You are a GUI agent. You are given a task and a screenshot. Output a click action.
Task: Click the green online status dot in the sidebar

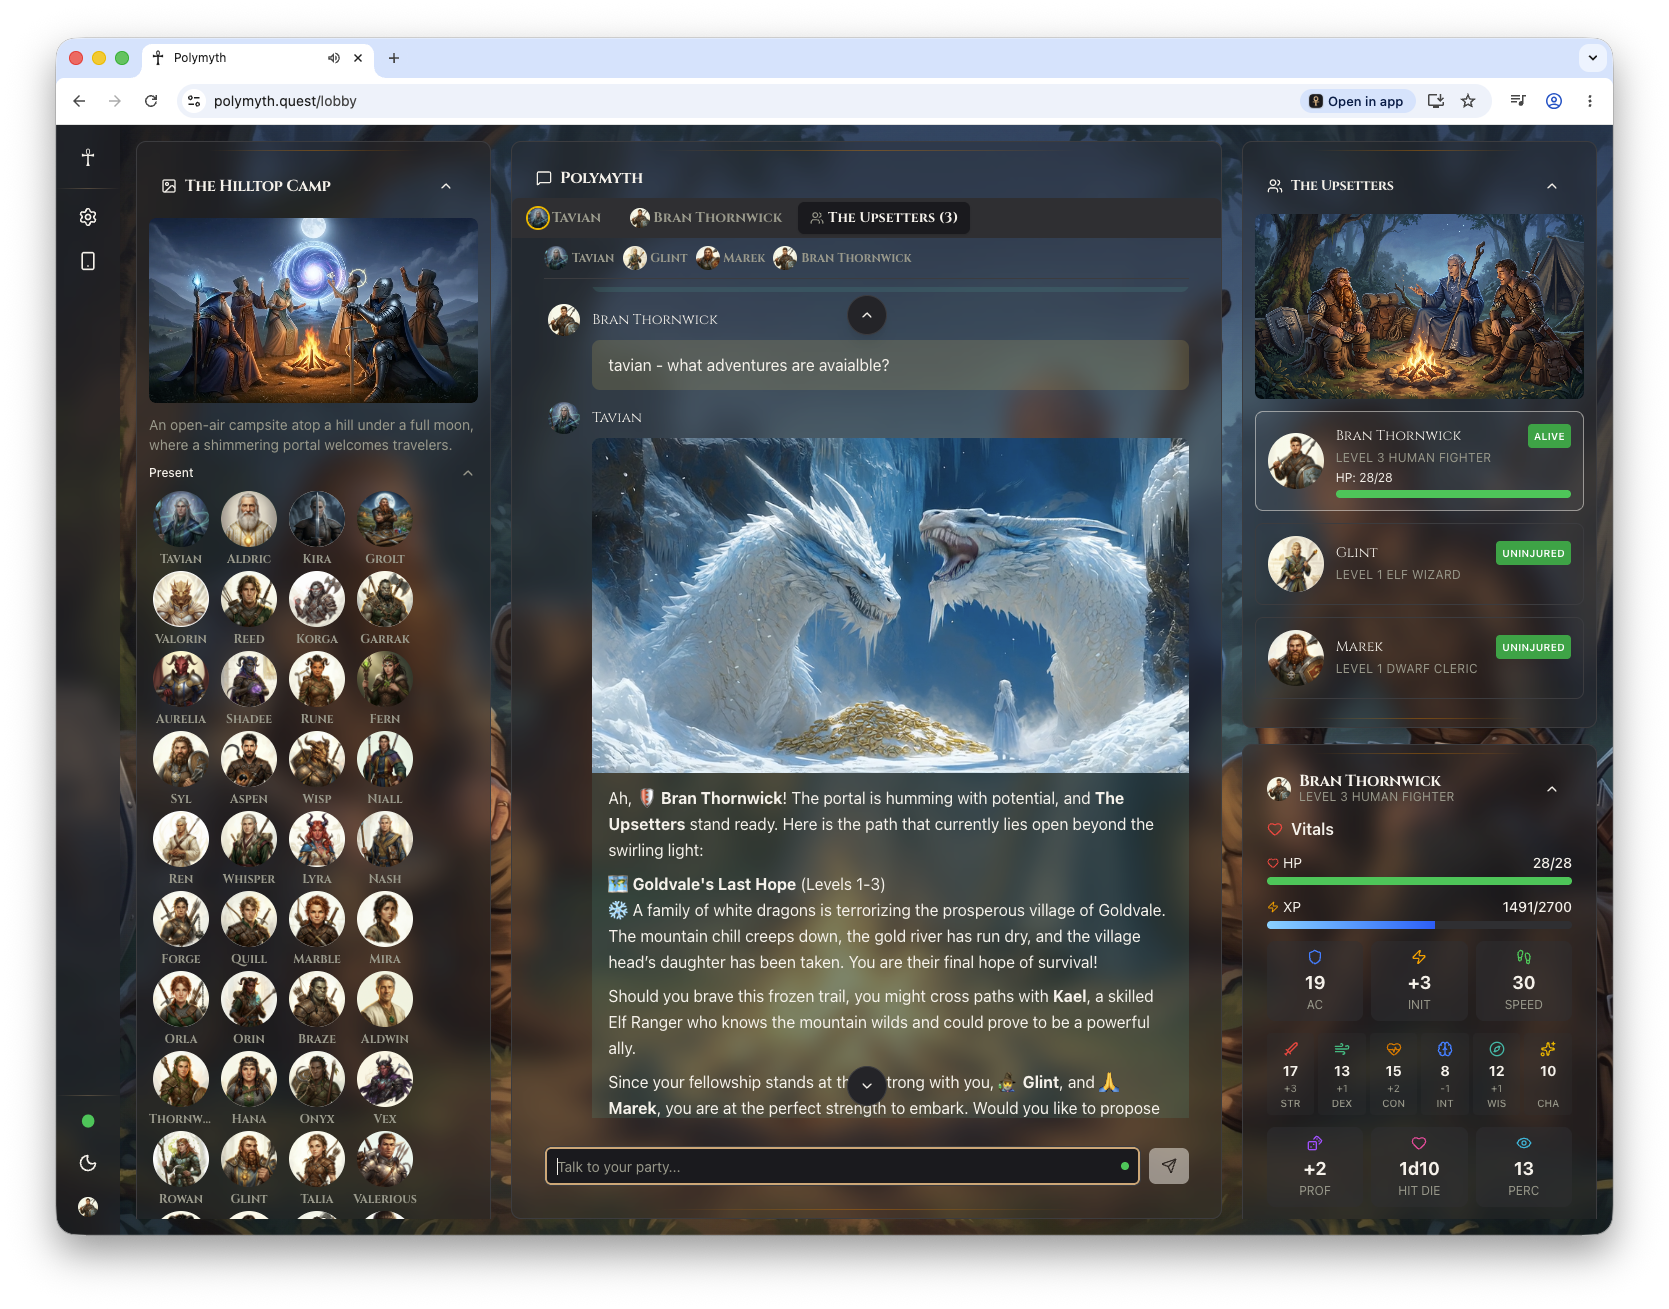pos(88,1121)
